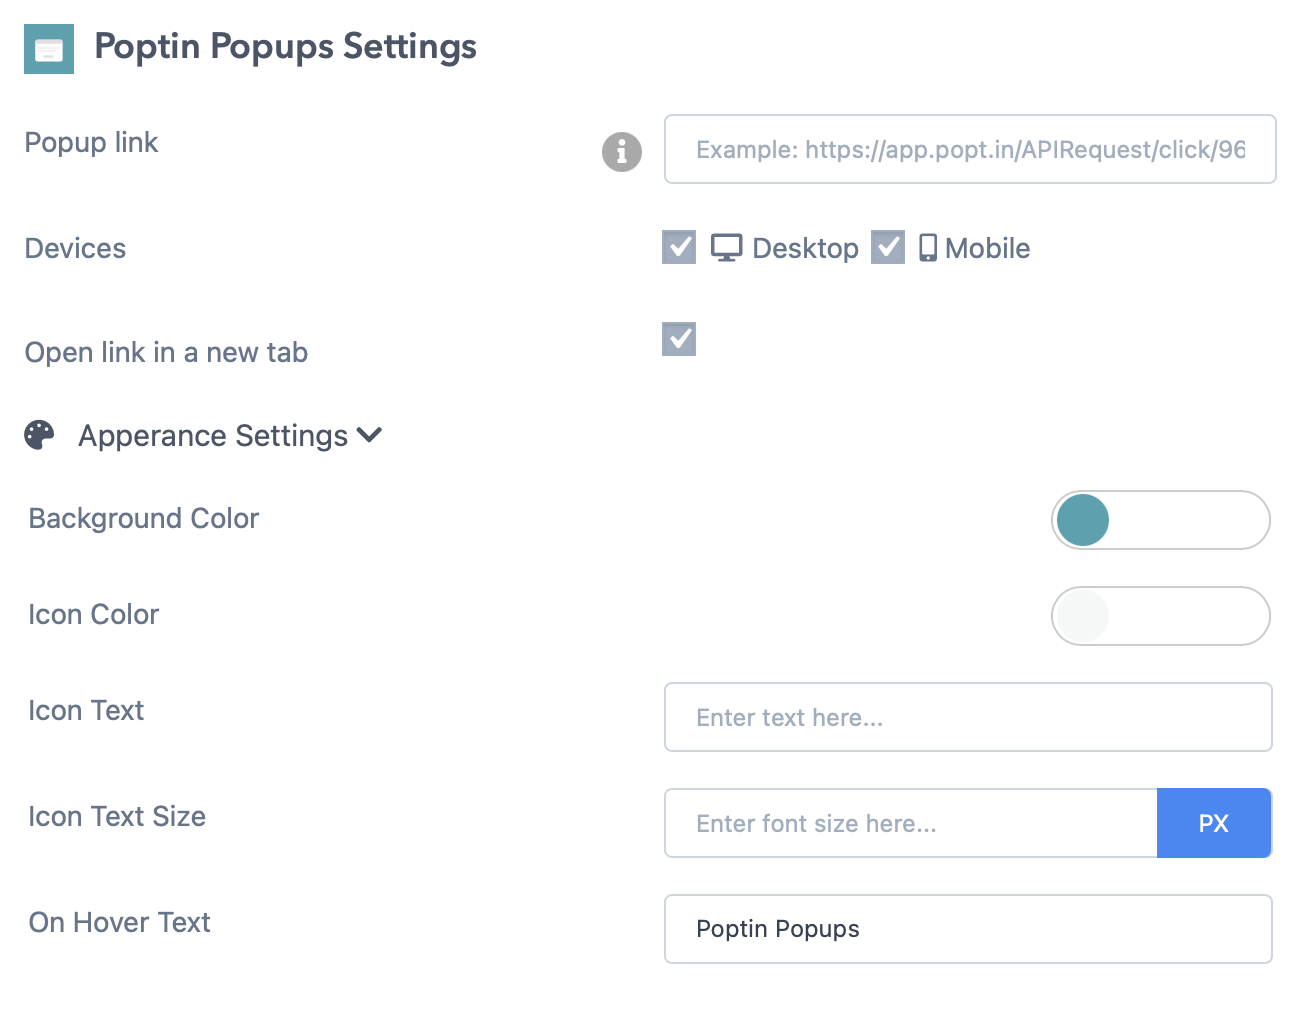This screenshot has width=1310, height=1024.
Task: Click the Apperance Settings heading
Action: tap(213, 436)
